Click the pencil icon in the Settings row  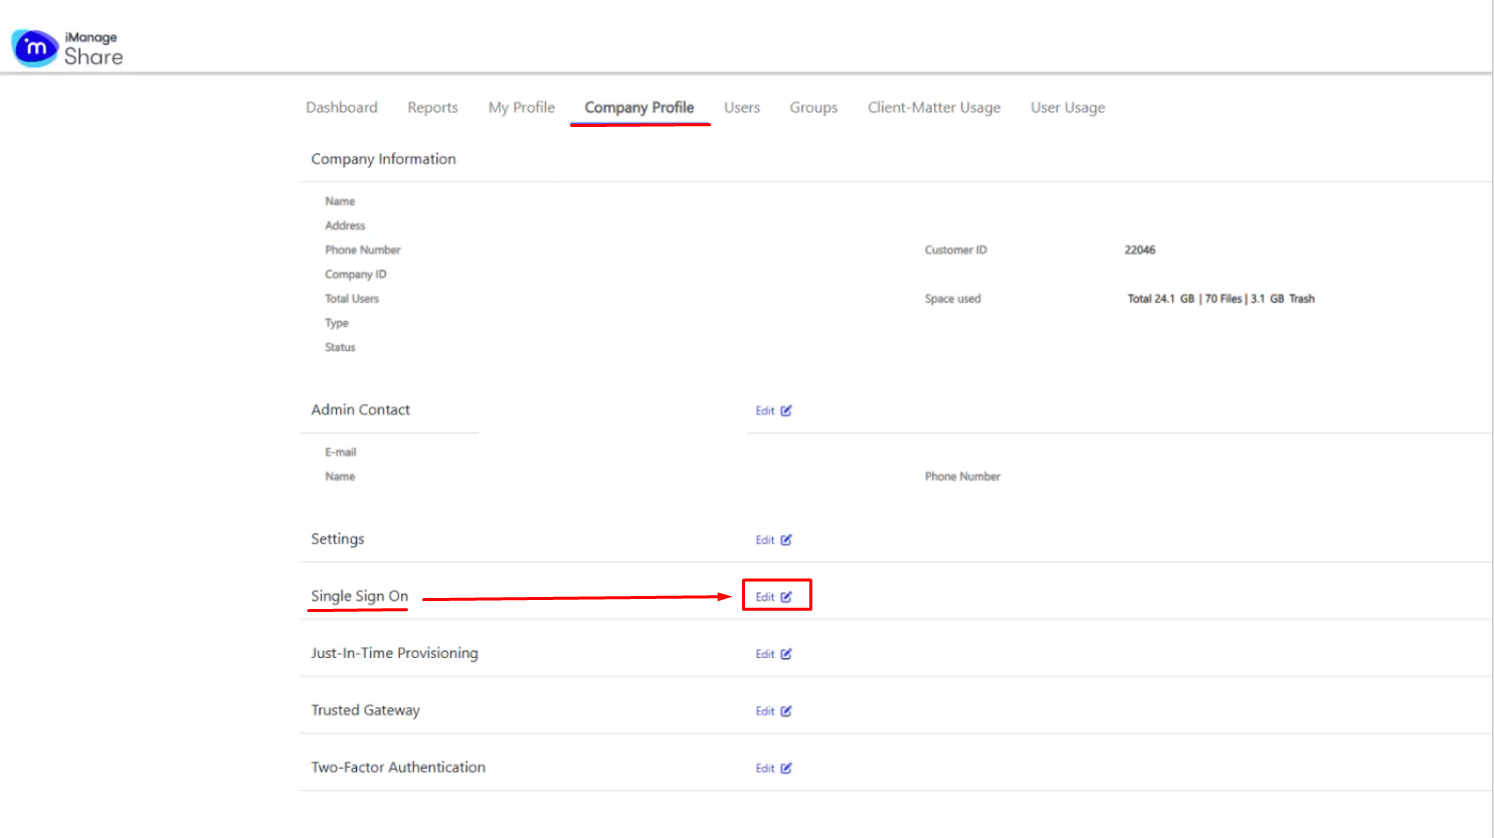[786, 540]
